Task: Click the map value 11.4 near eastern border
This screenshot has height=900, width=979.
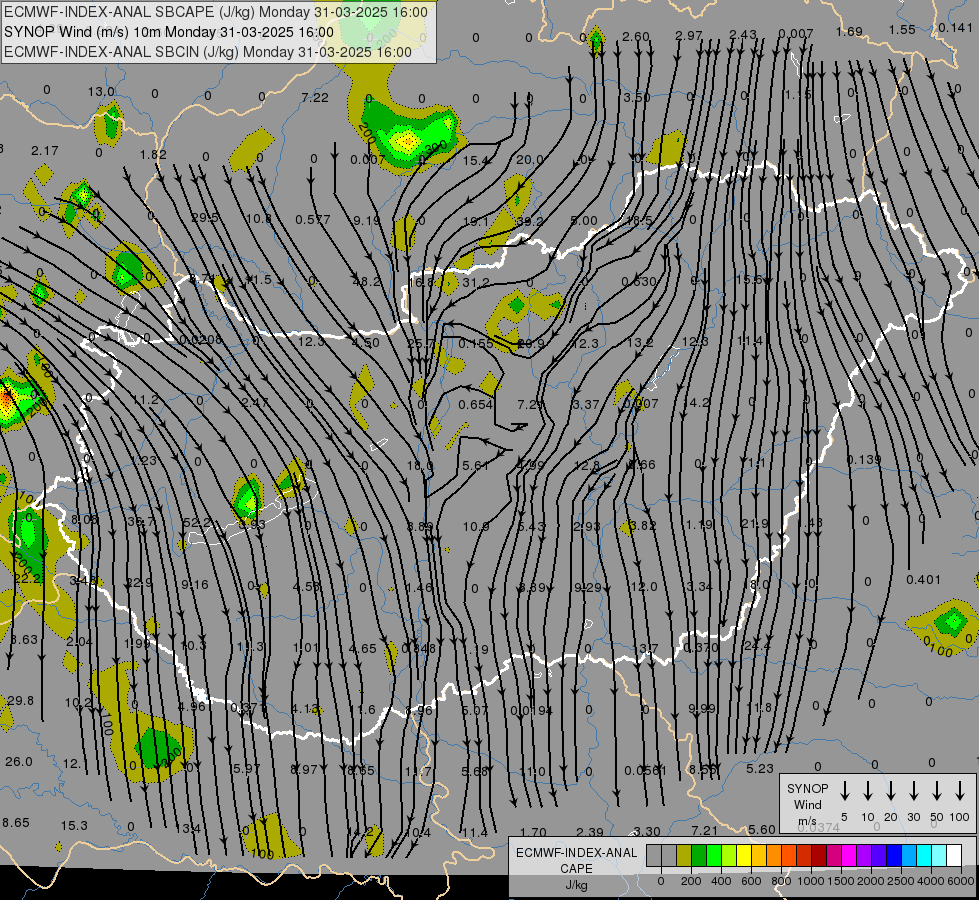Action: [x=749, y=341]
